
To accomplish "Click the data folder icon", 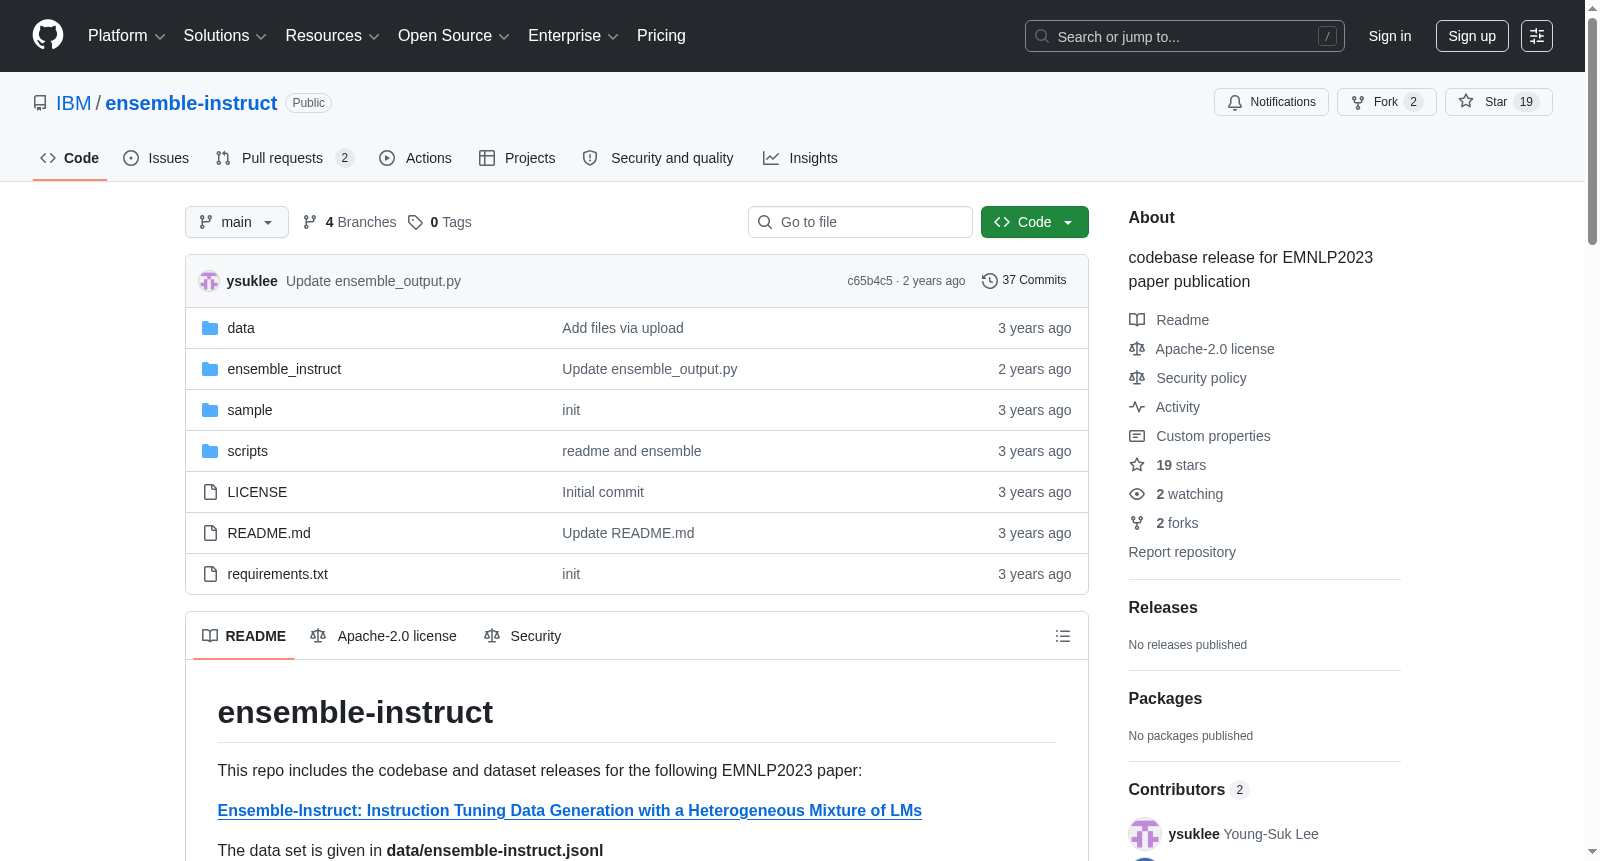I will pyautogui.click(x=210, y=328).
